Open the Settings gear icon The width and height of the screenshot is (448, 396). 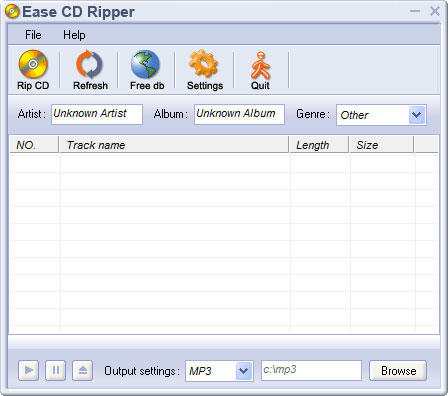coord(203,63)
